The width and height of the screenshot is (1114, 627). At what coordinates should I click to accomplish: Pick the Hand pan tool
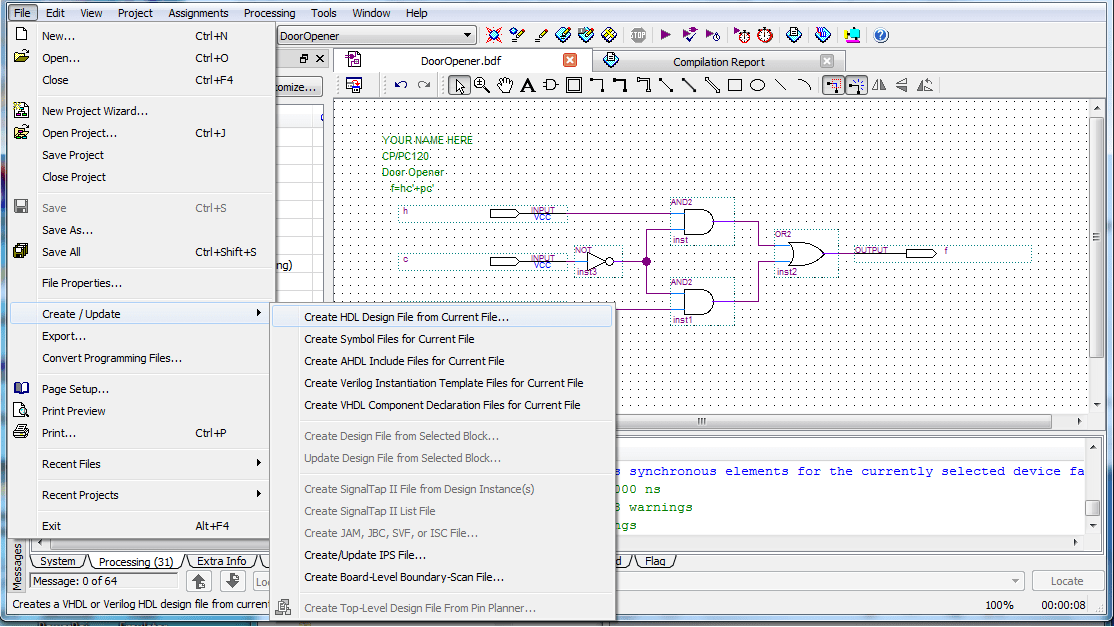[x=505, y=85]
